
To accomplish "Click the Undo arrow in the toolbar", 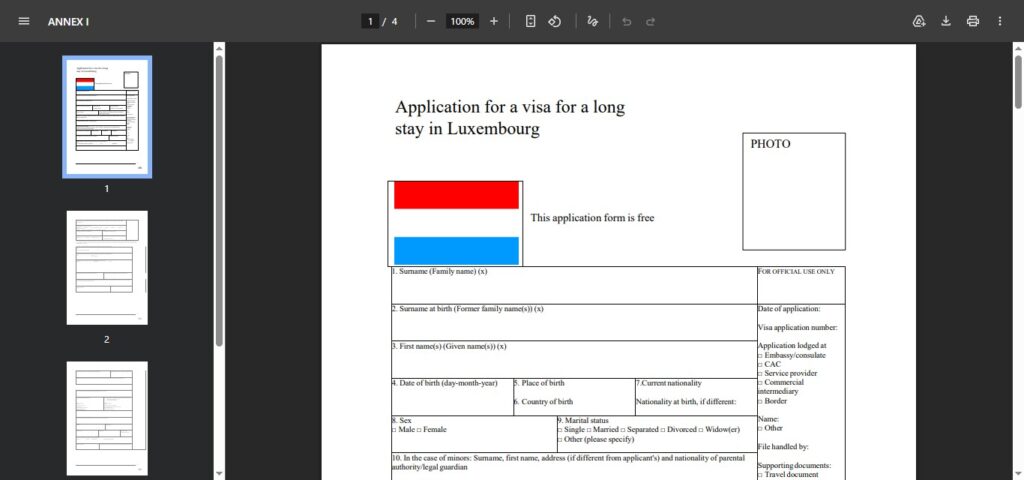I will pos(627,21).
